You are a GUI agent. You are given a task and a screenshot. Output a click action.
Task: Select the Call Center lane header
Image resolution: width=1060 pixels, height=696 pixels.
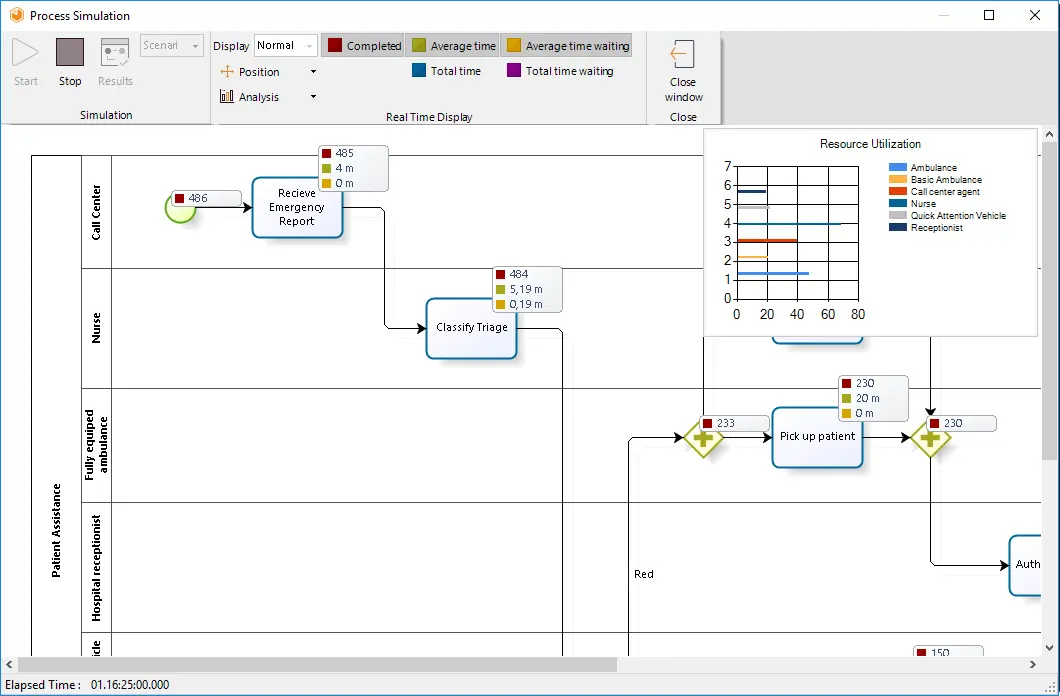(x=96, y=212)
